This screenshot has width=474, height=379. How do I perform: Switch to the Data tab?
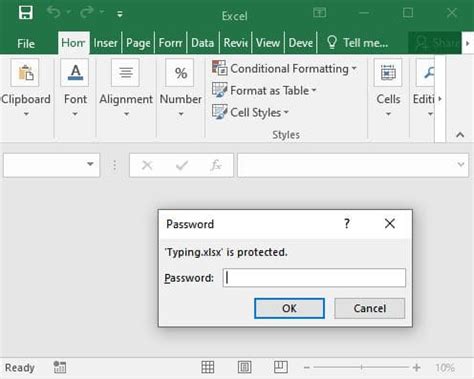pyautogui.click(x=203, y=43)
